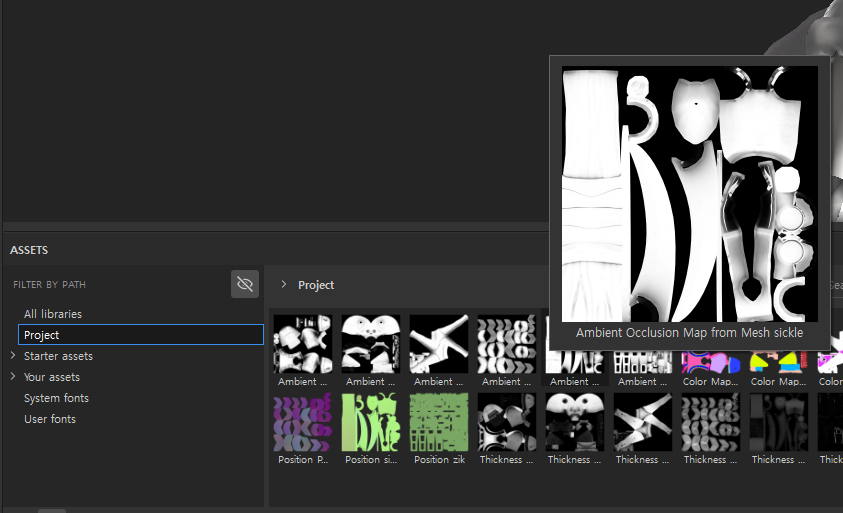Click the chevron before the Project breadcrumb
The height and width of the screenshot is (513, 843).
(284, 285)
